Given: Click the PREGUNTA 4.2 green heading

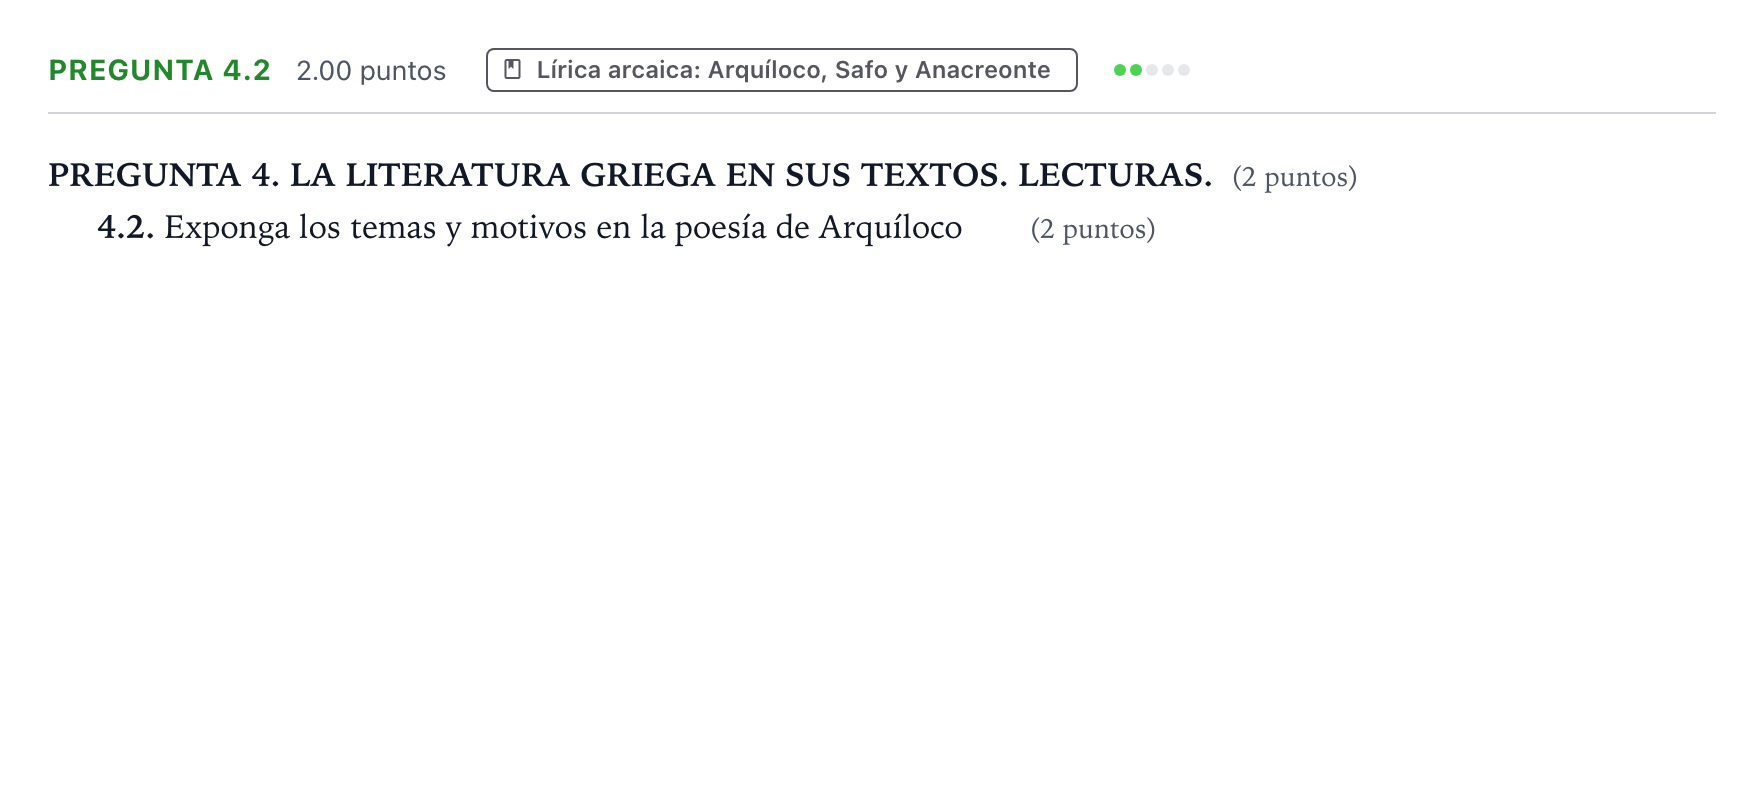Looking at the screenshot, I should coord(160,71).
